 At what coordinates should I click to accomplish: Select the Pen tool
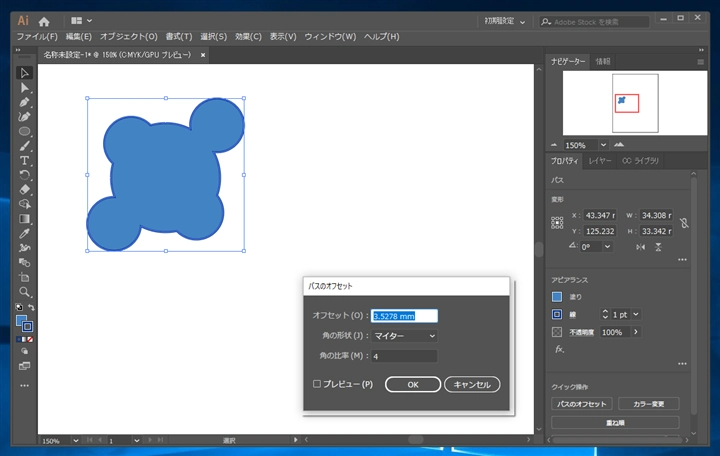click(24, 102)
